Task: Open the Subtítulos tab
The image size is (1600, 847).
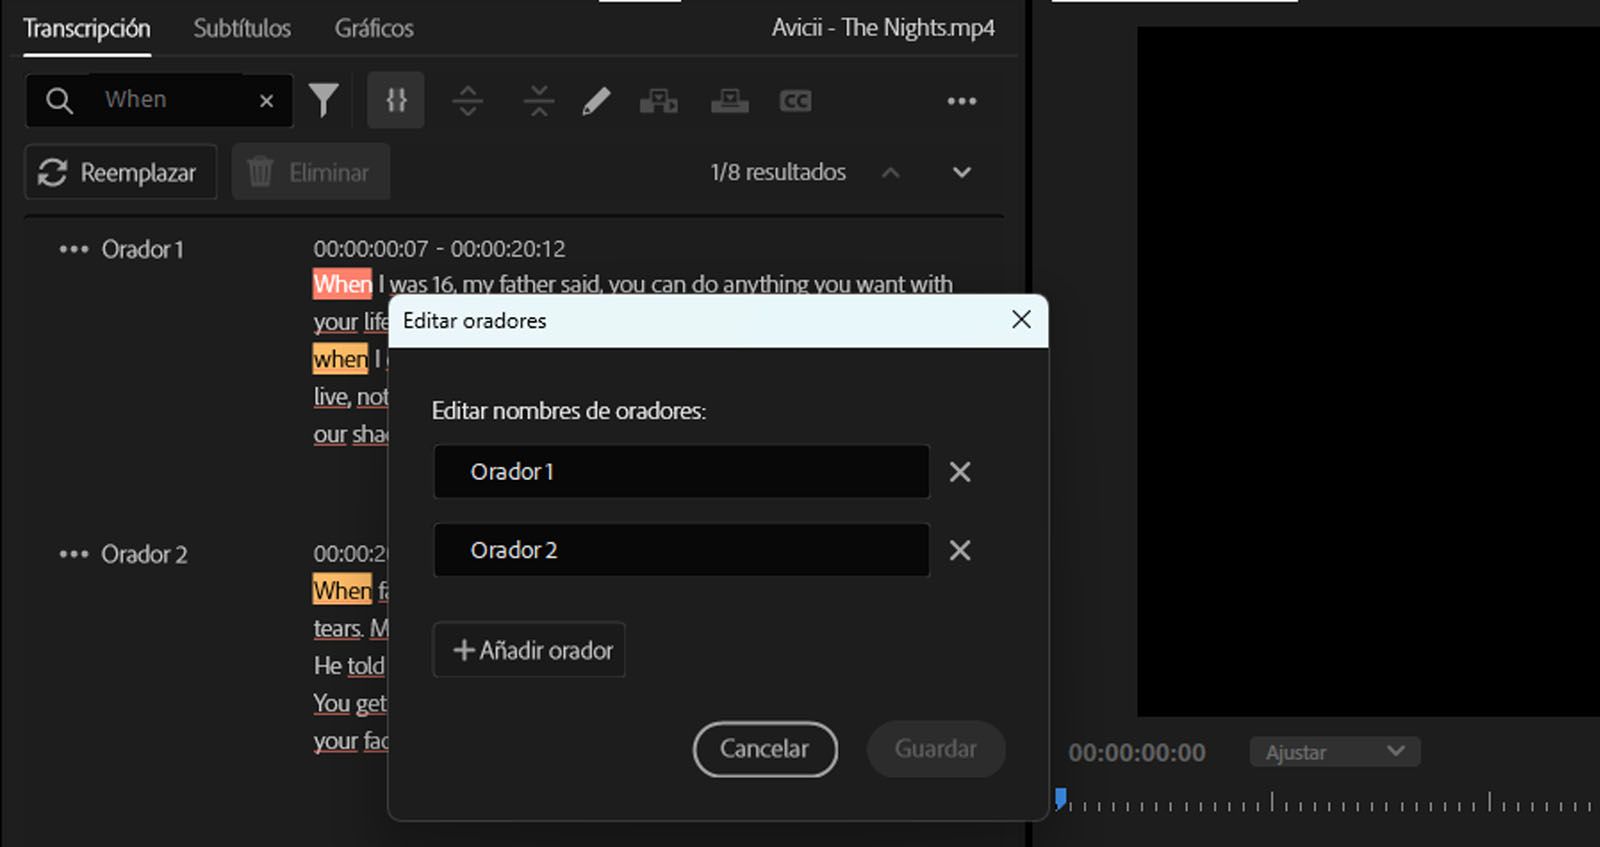Action: point(242,29)
